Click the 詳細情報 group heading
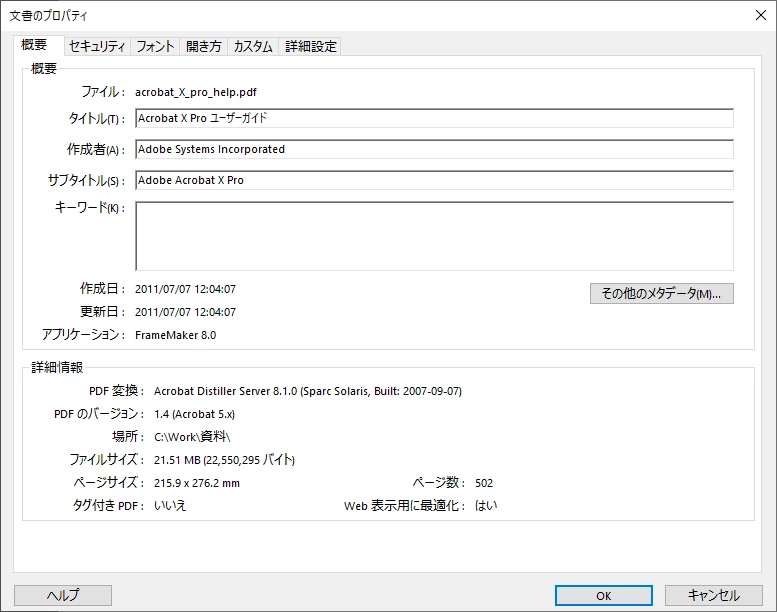777x612 pixels. [57, 367]
